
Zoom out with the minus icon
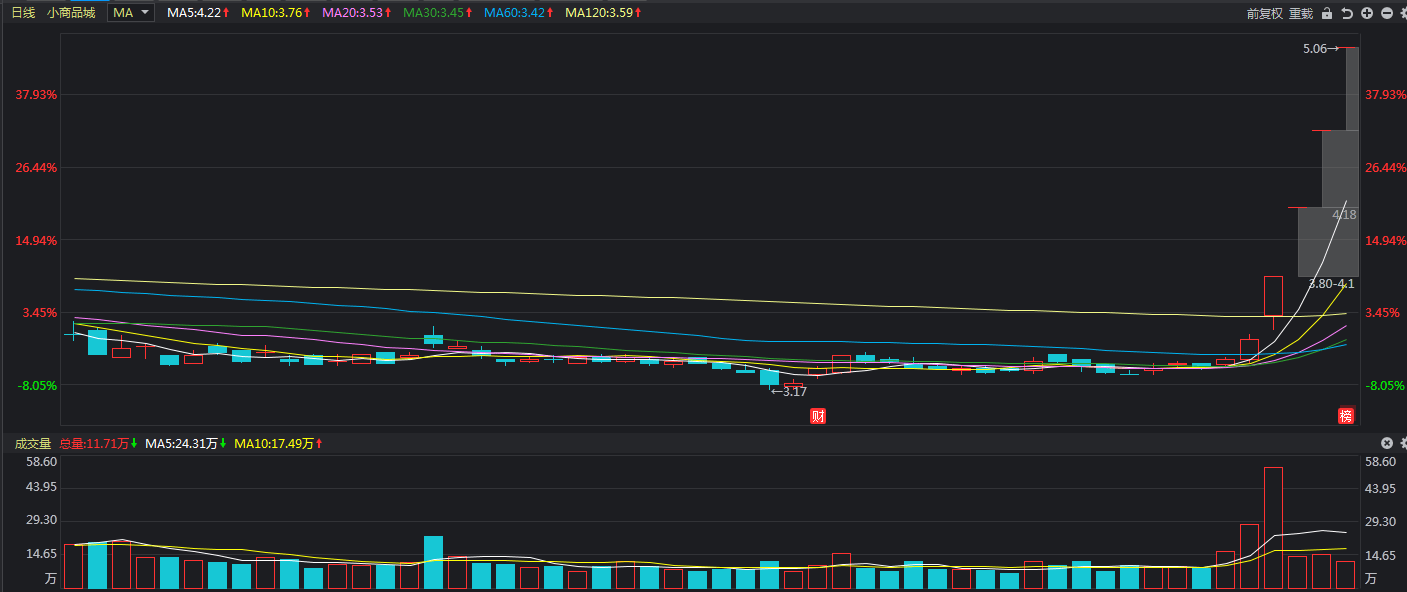coord(1387,13)
